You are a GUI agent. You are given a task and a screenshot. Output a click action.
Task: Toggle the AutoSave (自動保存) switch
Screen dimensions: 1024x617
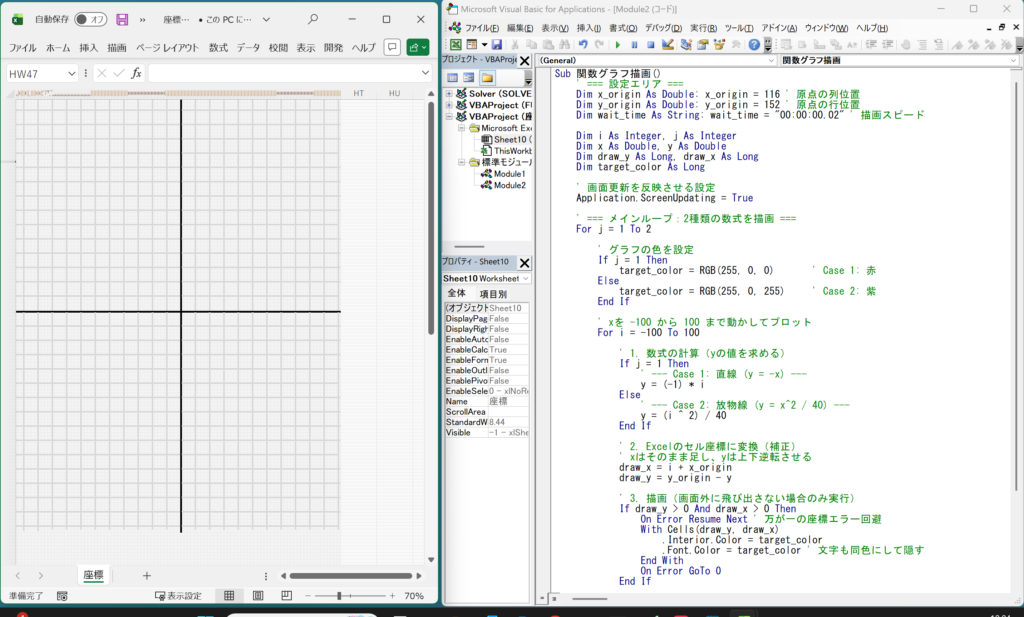[90, 19]
